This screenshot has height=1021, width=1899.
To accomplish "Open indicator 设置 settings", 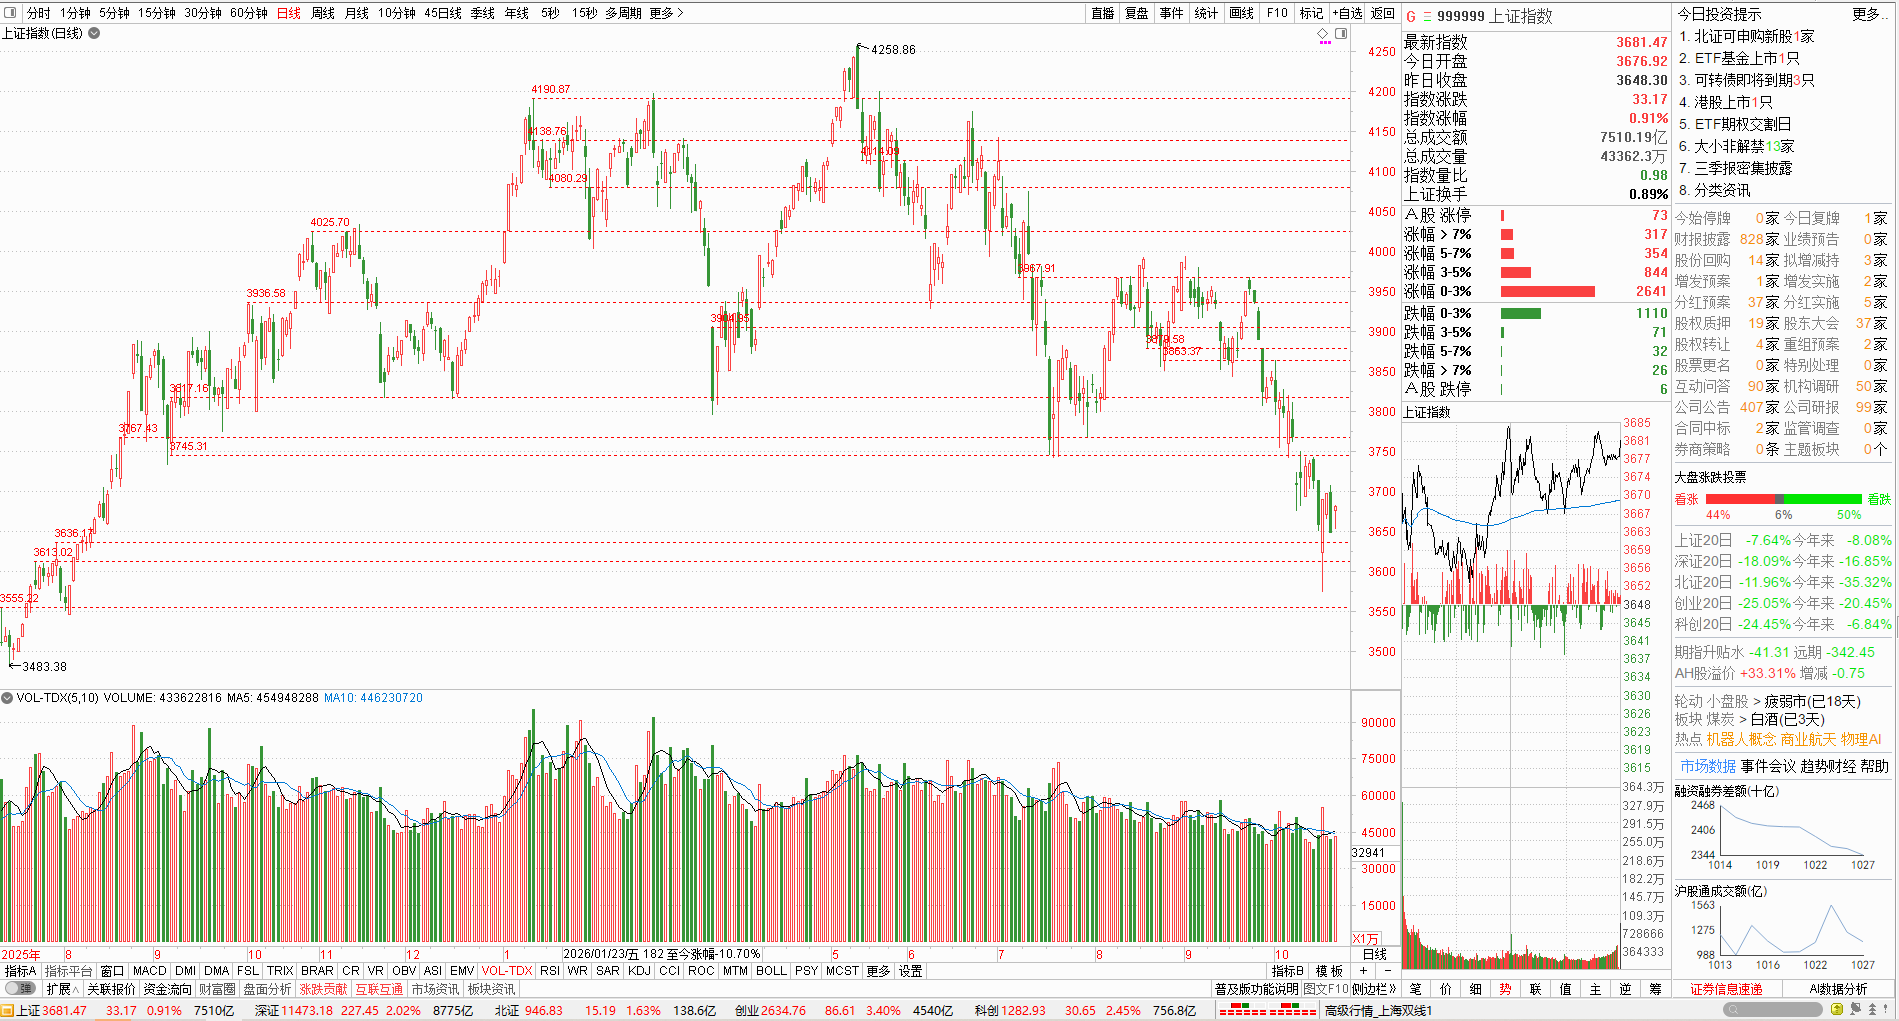I will pos(910,971).
